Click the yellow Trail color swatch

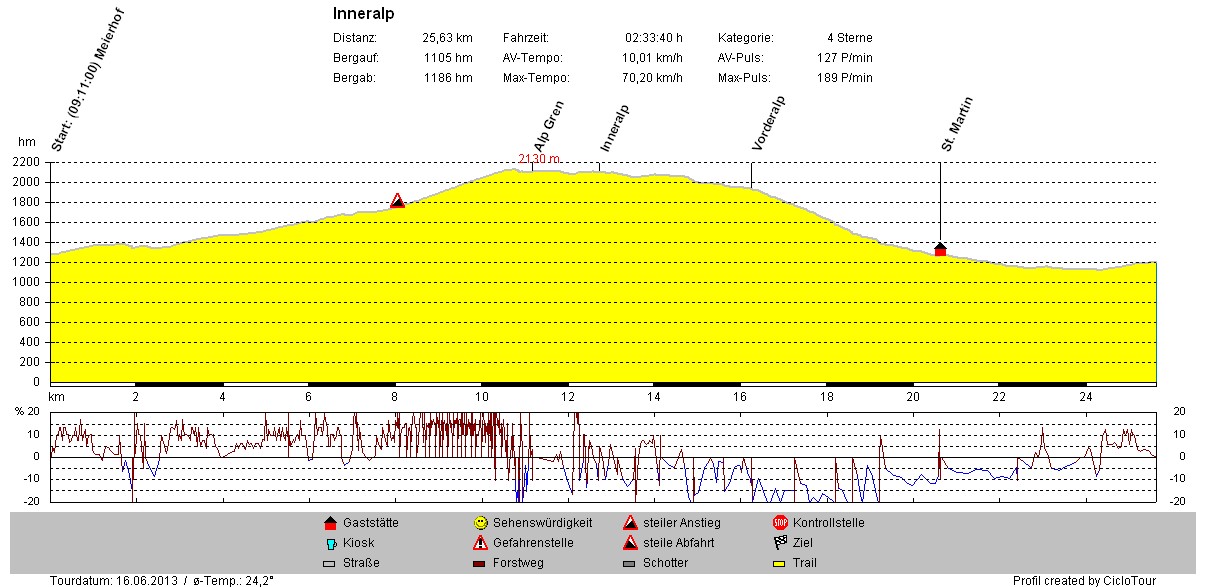(x=780, y=563)
